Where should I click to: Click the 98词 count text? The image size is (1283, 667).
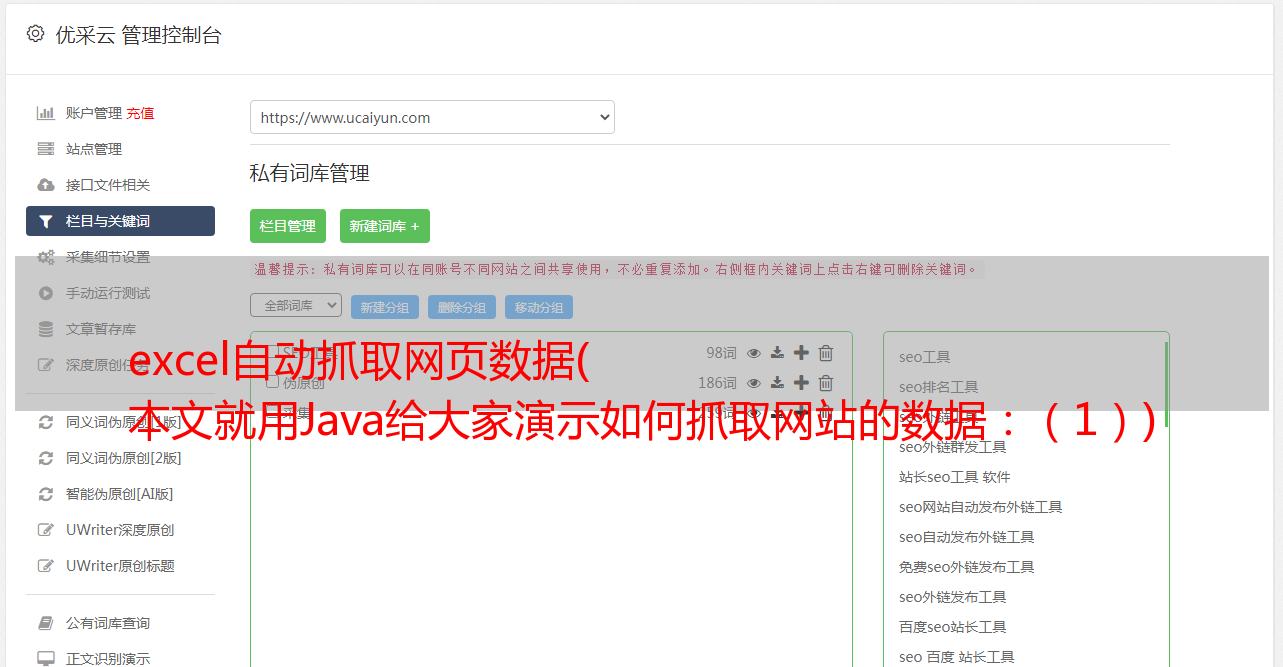(x=721, y=353)
